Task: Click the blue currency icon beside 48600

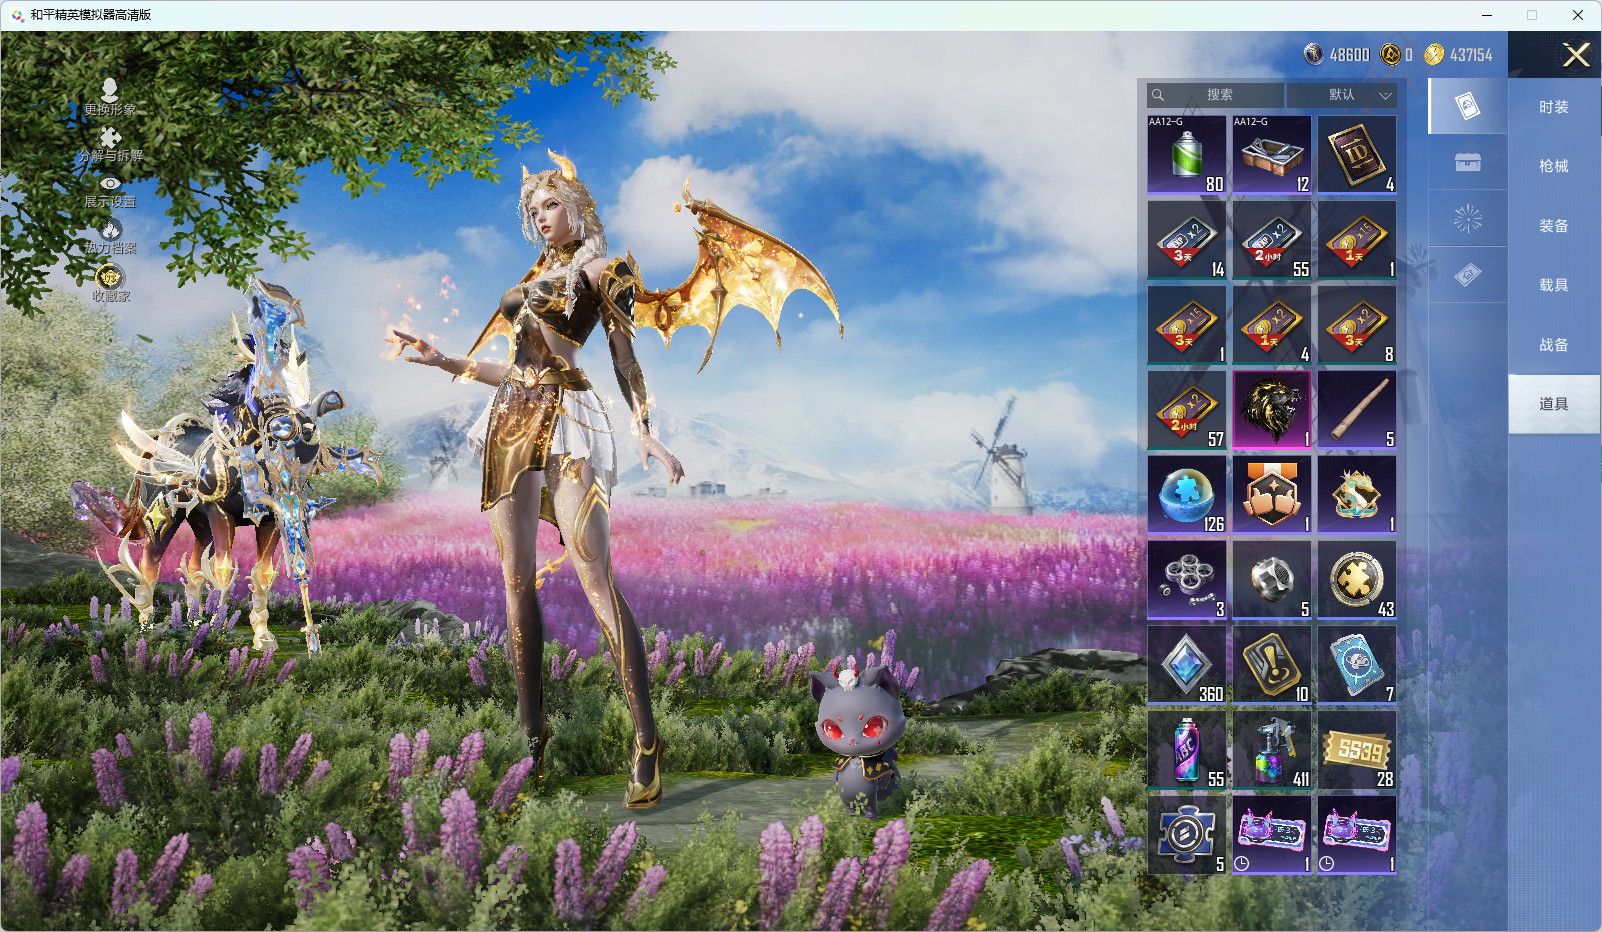Action: (1314, 54)
